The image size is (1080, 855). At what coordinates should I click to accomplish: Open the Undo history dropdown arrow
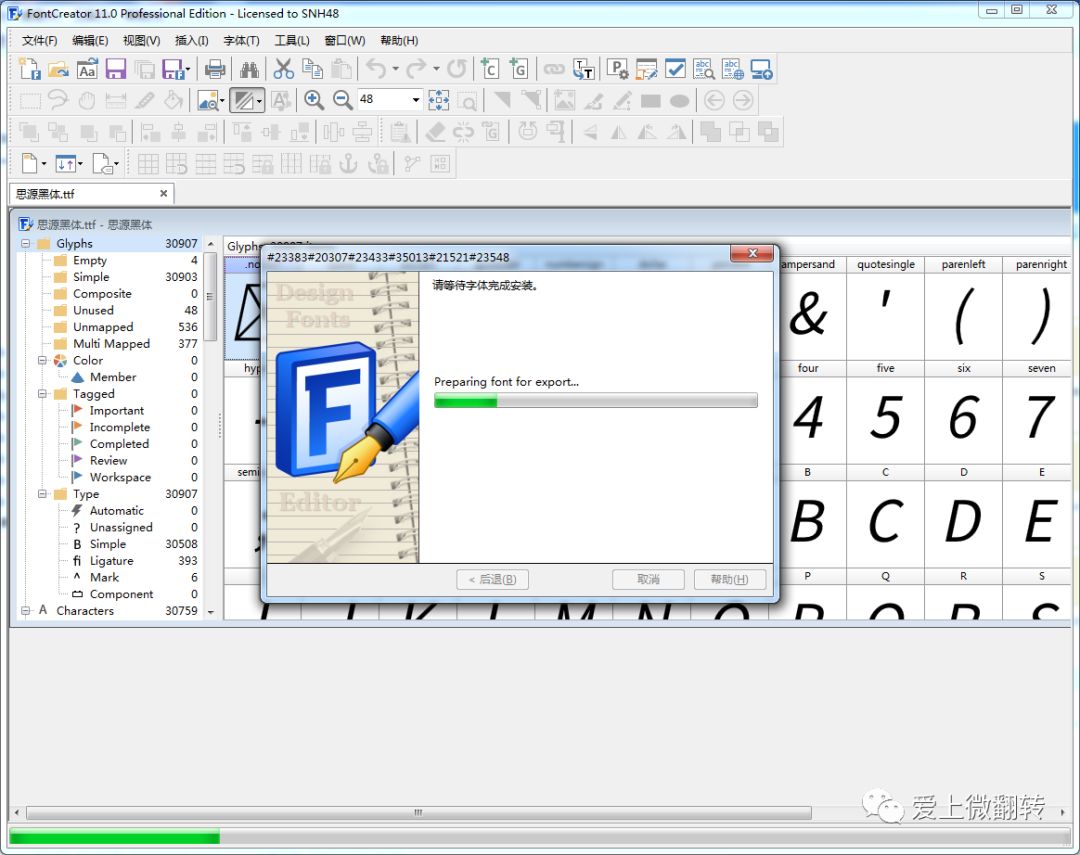[x=395, y=69]
